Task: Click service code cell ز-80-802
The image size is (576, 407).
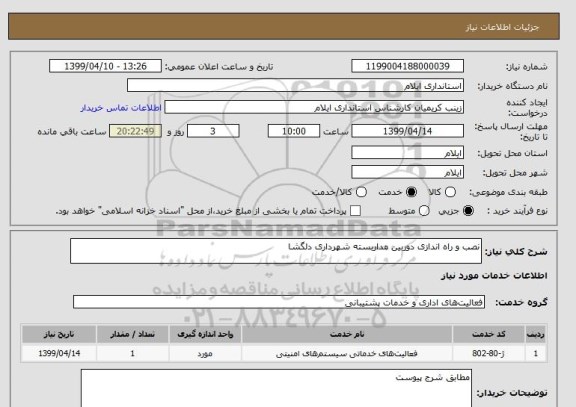Action: click(x=489, y=353)
